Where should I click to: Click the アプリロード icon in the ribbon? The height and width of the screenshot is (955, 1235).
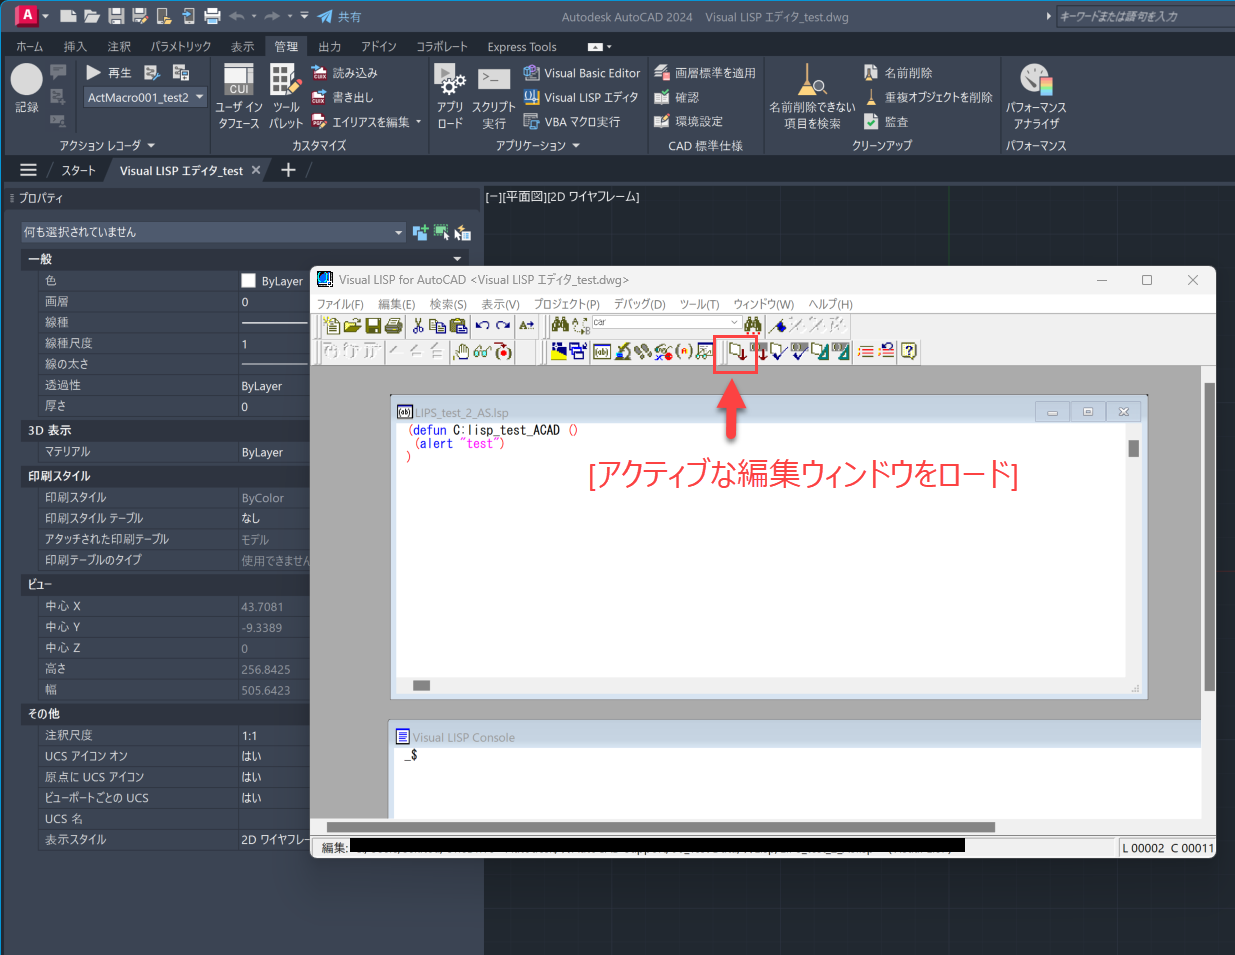pos(449,93)
